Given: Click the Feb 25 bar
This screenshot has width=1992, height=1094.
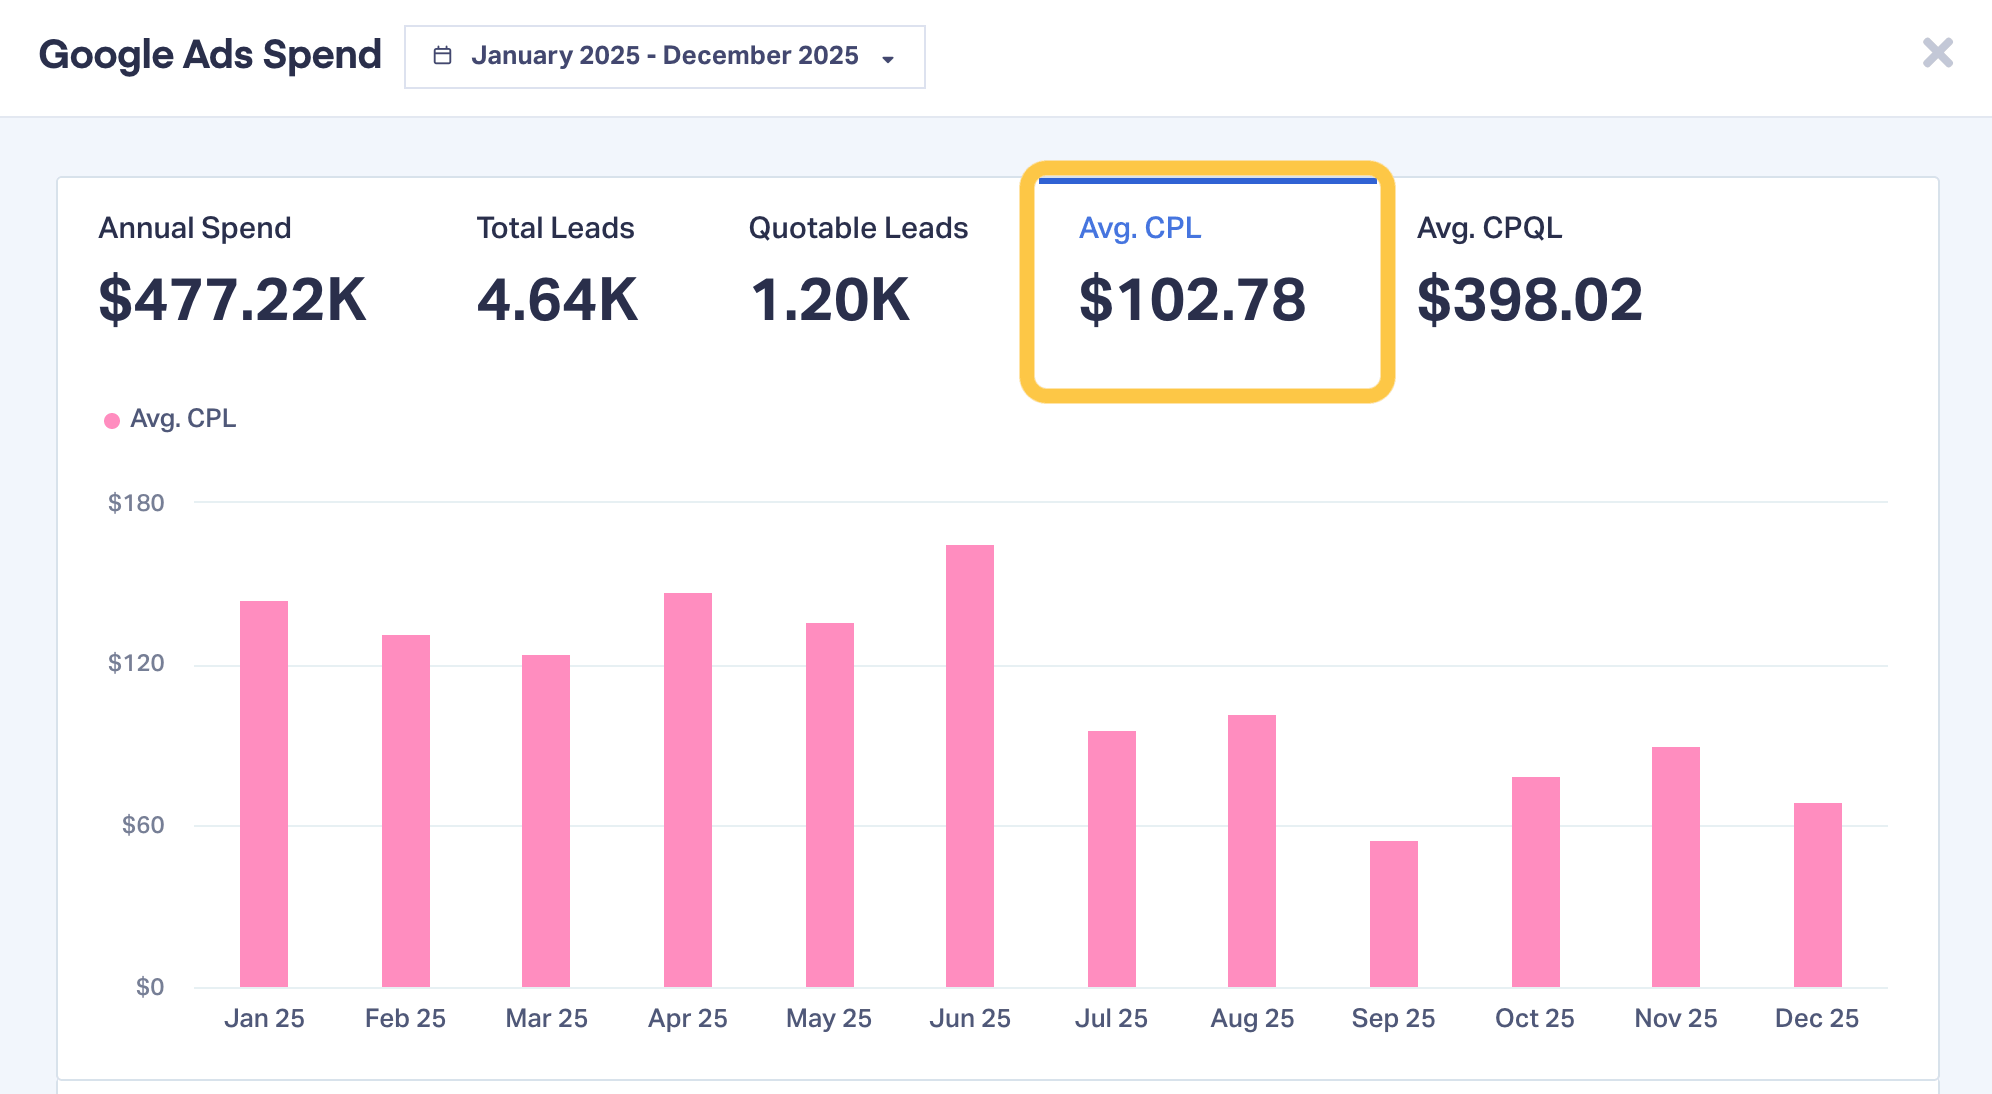Looking at the screenshot, I should click(x=405, y=811).
